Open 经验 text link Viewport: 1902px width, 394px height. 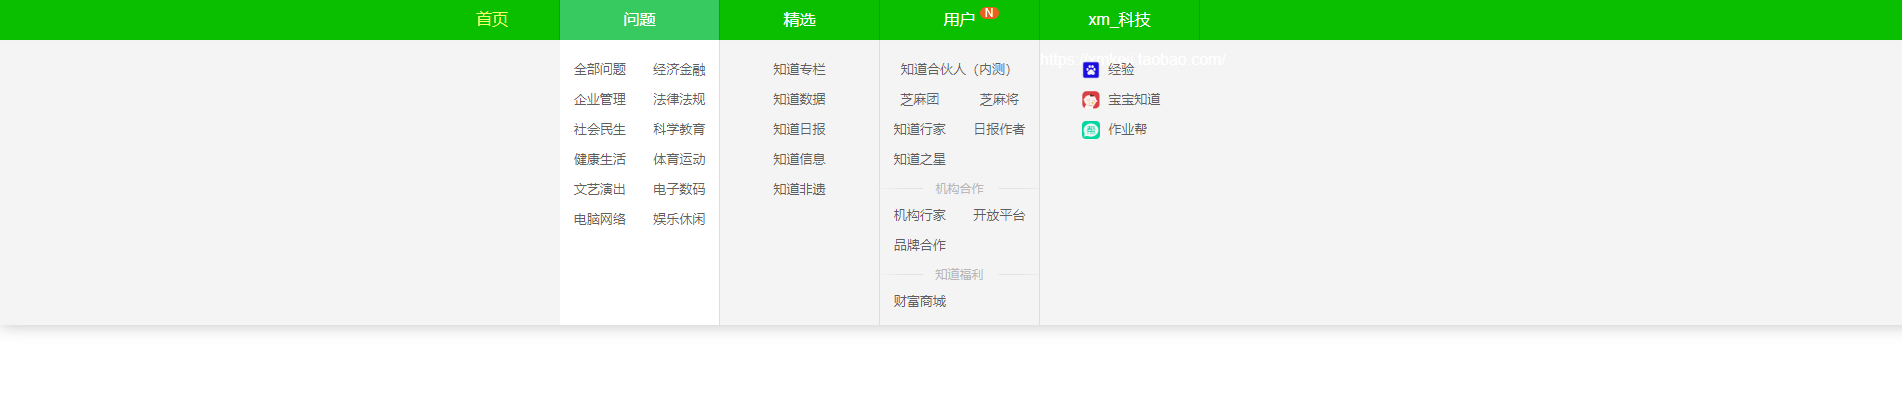1121,69
